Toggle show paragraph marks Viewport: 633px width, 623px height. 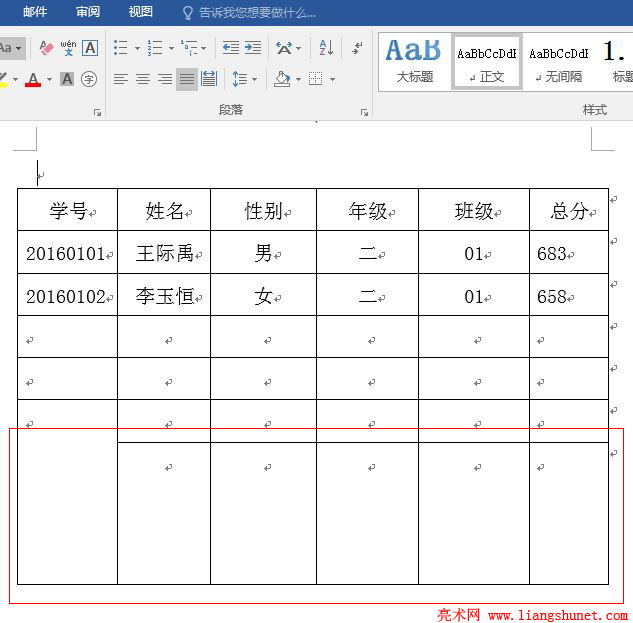(x=357, y=48)
